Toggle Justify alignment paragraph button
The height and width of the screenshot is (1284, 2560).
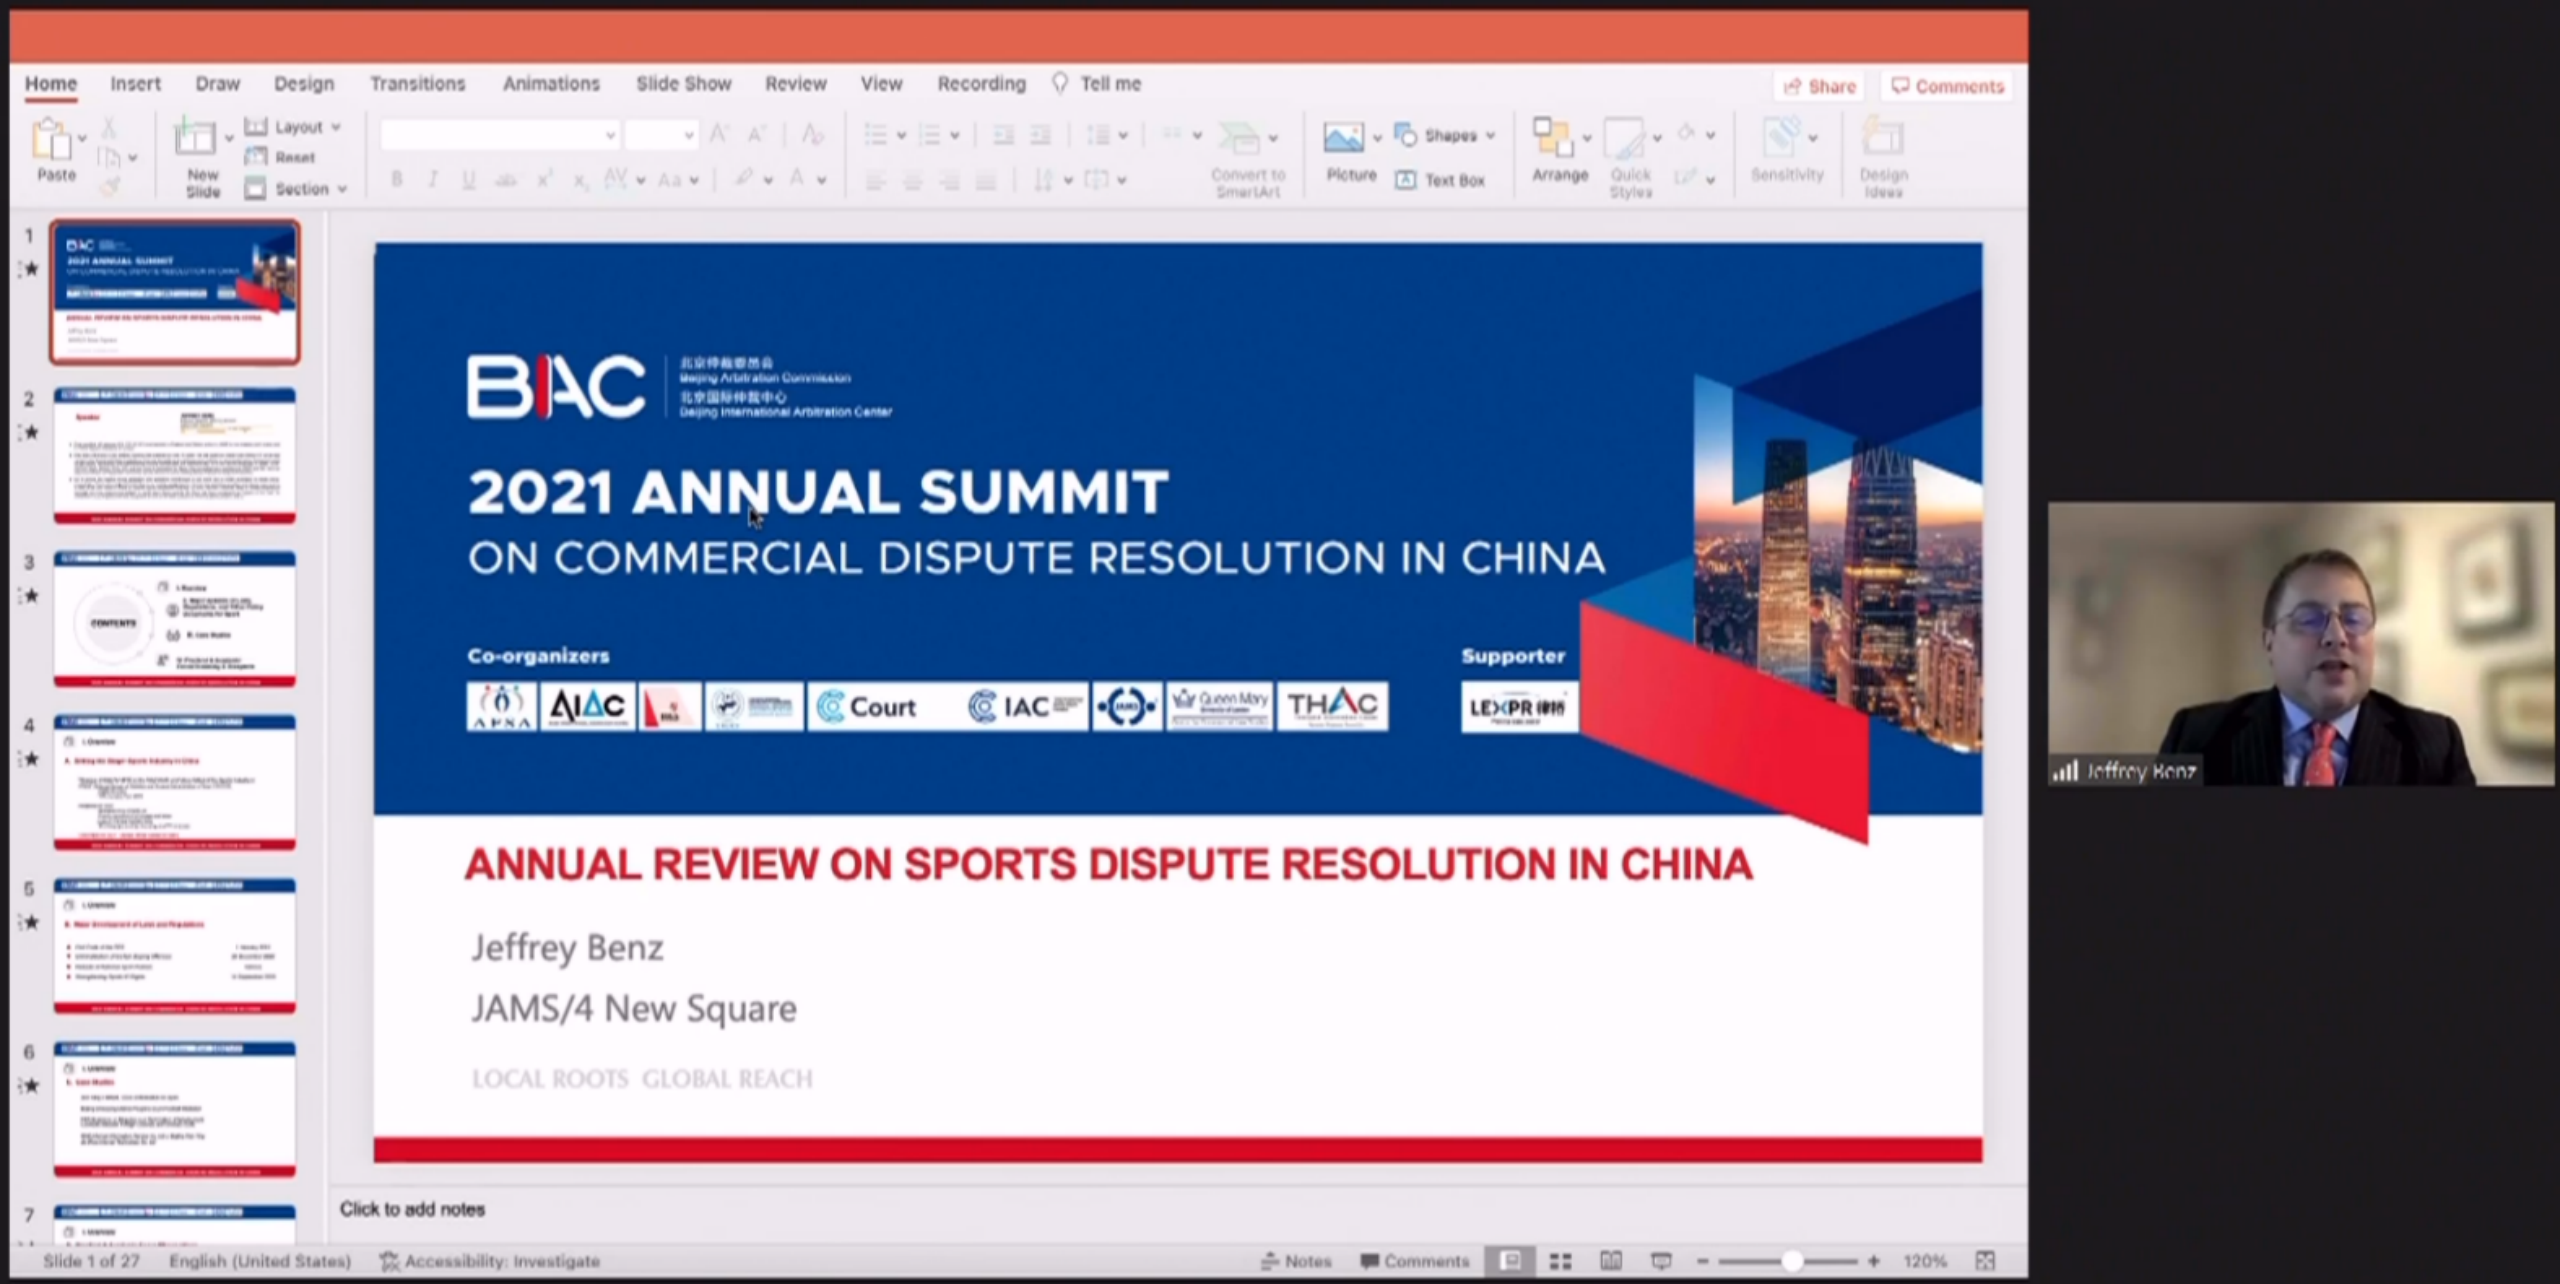tap(986, 181)
